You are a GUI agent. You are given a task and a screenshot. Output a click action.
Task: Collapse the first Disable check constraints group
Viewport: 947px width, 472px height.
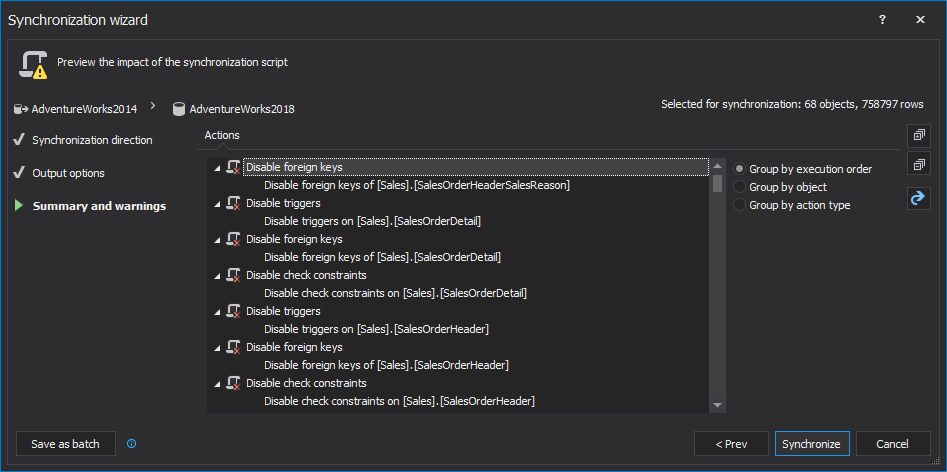[x=218, y=276]
